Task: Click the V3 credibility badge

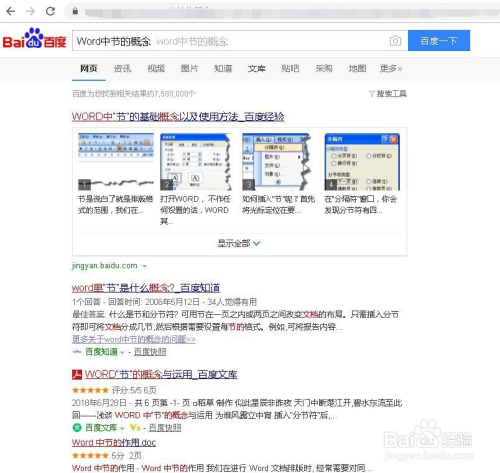Action: [x=135, y=427]
